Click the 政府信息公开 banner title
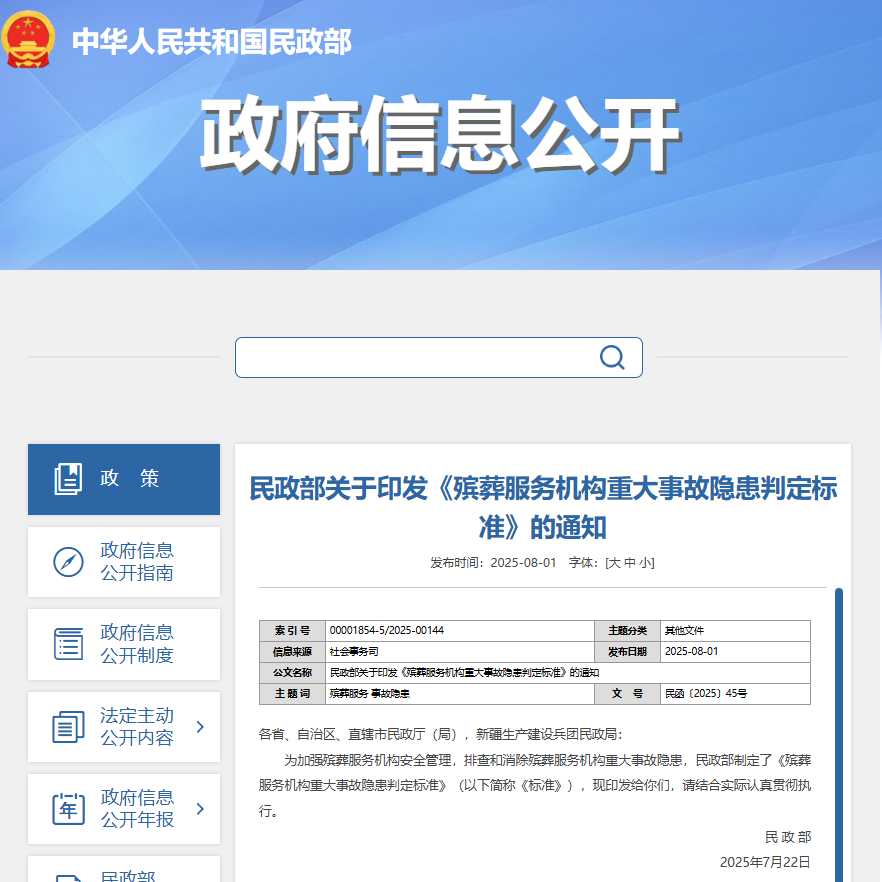The image size is (882, 882). point(440,130)
